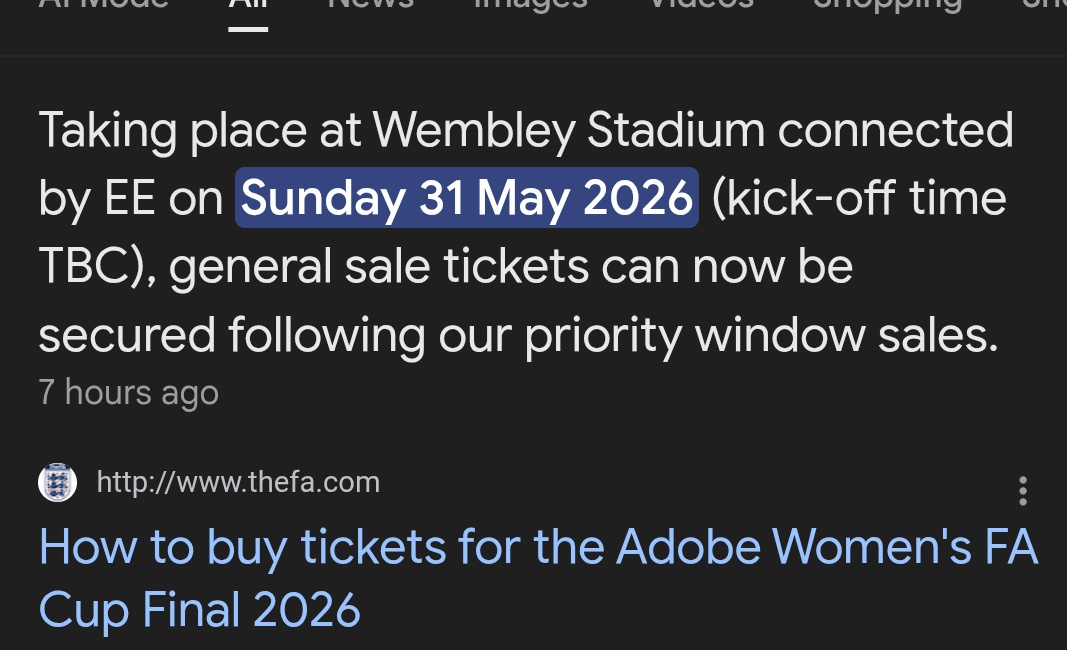Click the priority window sales text
This screenshot has height=650, width=1067.
tap(760, 336)
